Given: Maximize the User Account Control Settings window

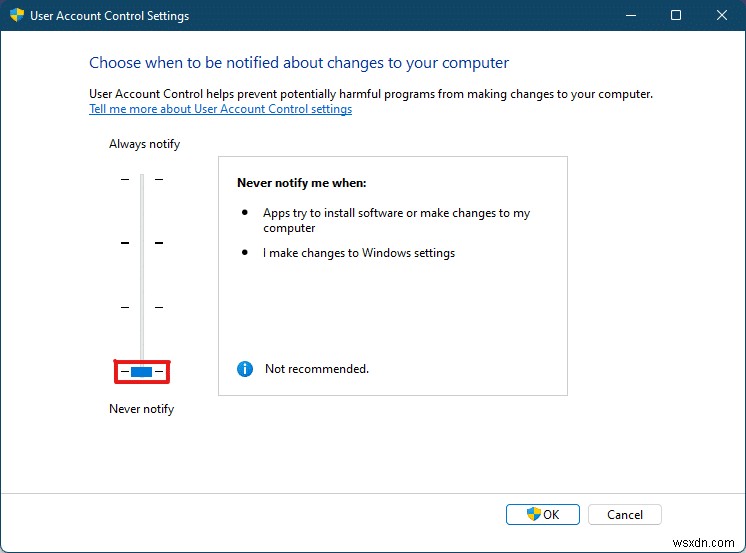Looking at the screenshot, I should pyautogui.click(x=676, y=15).
